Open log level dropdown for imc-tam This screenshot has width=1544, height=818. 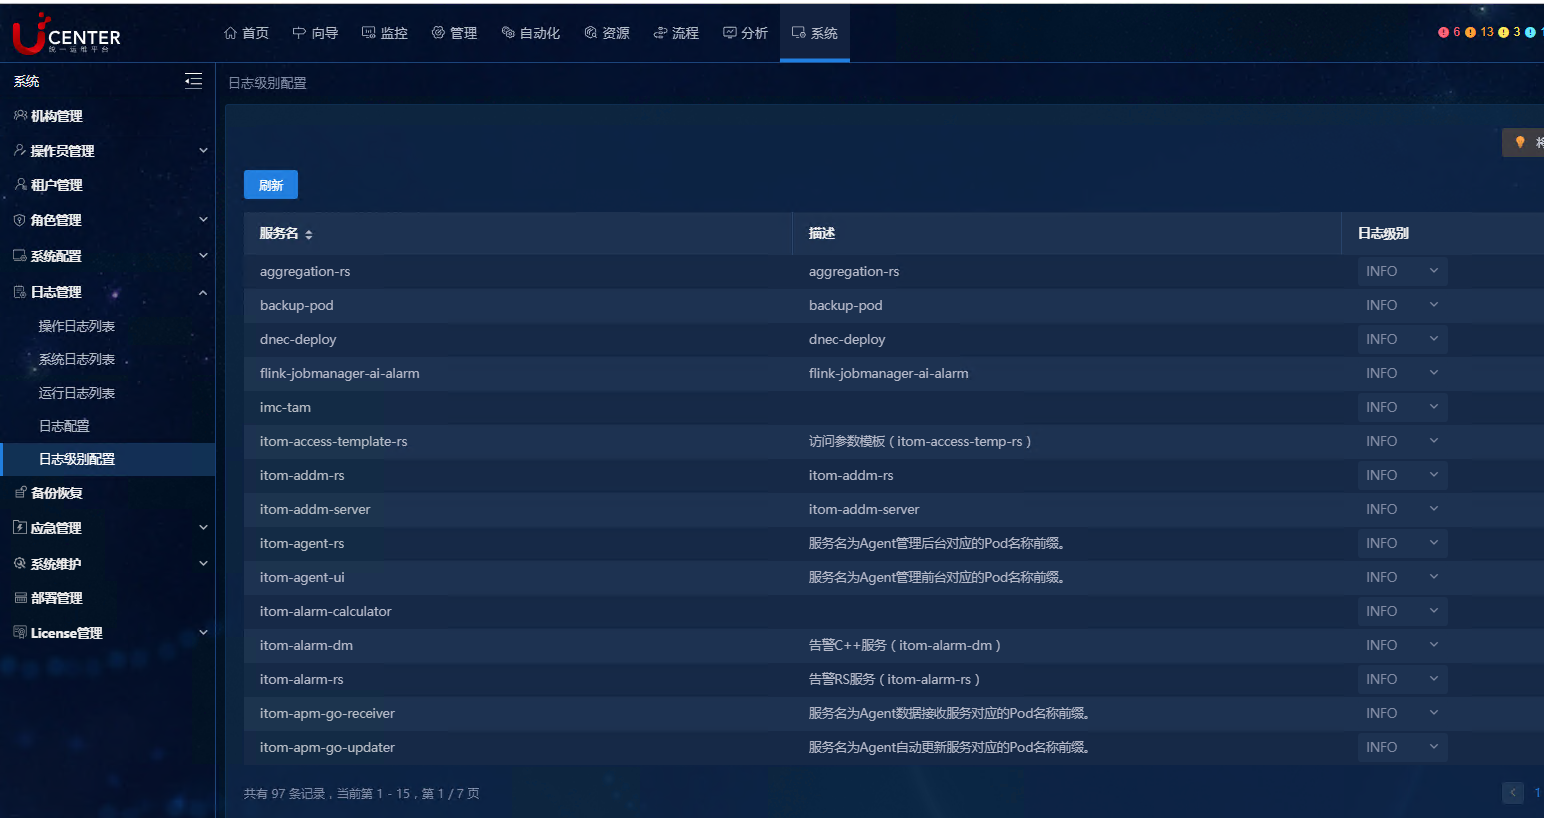click(1402, 407)
